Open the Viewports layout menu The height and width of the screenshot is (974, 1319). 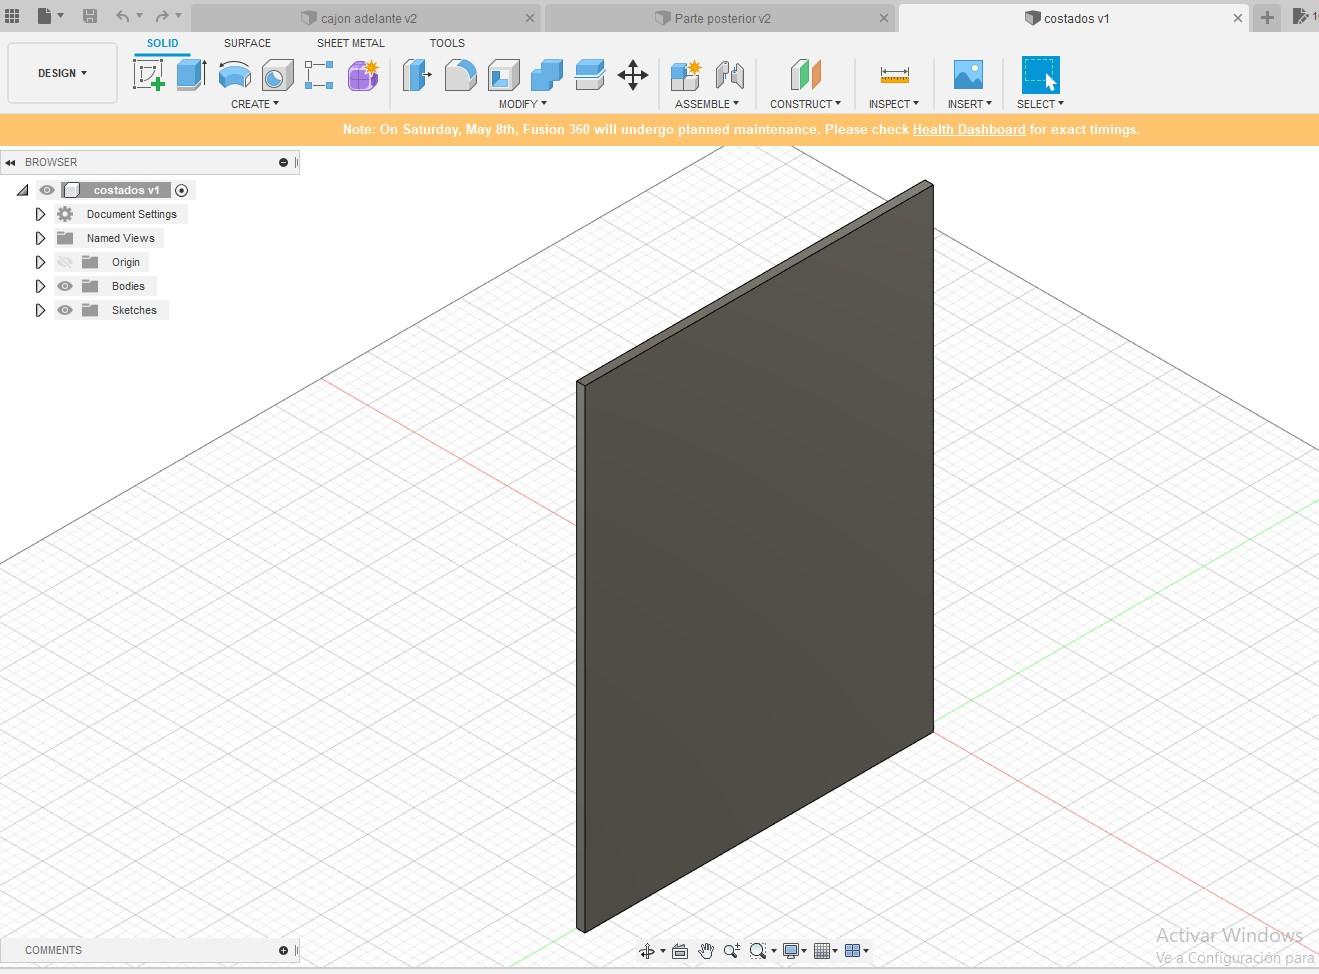[857, 951]
